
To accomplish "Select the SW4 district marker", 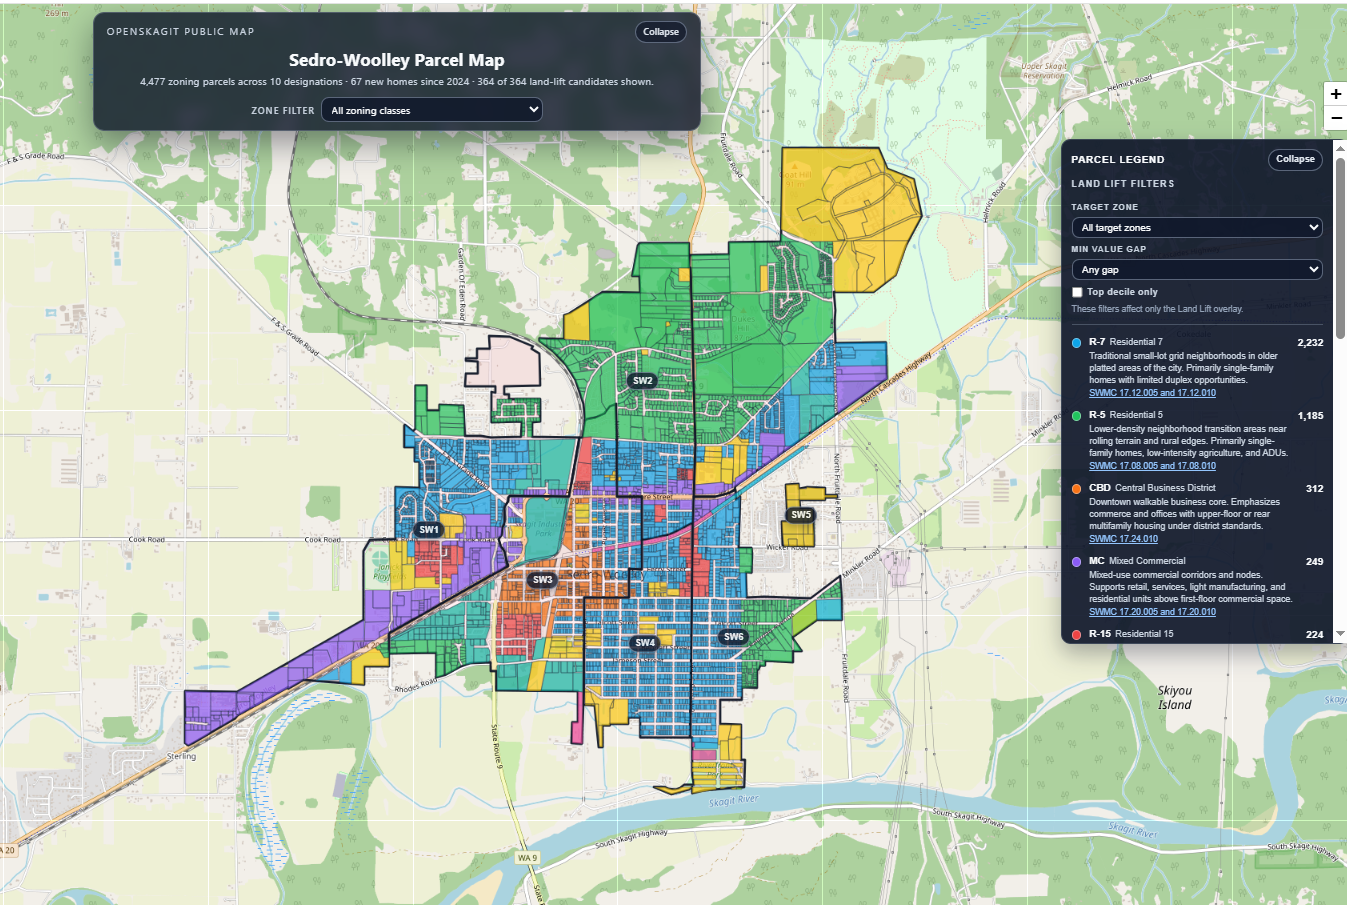I will click(644, 643).
